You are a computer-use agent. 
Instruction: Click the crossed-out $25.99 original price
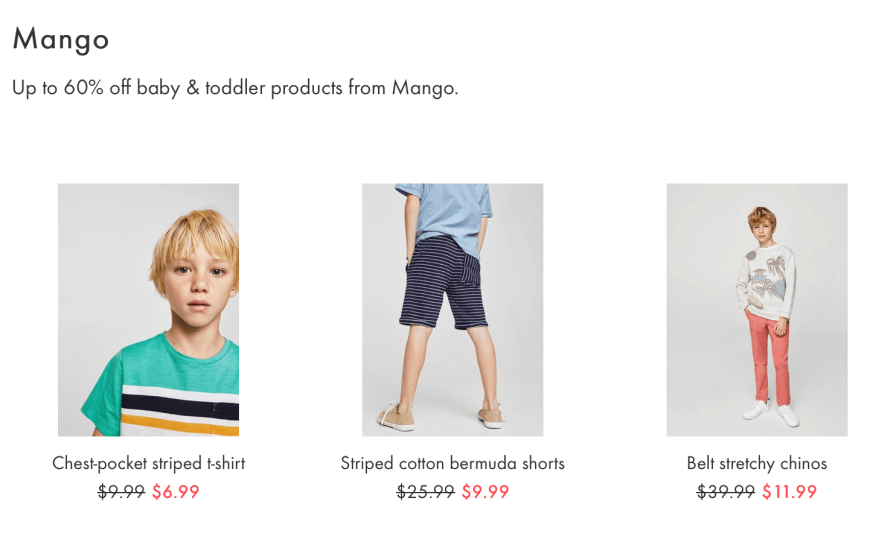(x=426, y=492)
